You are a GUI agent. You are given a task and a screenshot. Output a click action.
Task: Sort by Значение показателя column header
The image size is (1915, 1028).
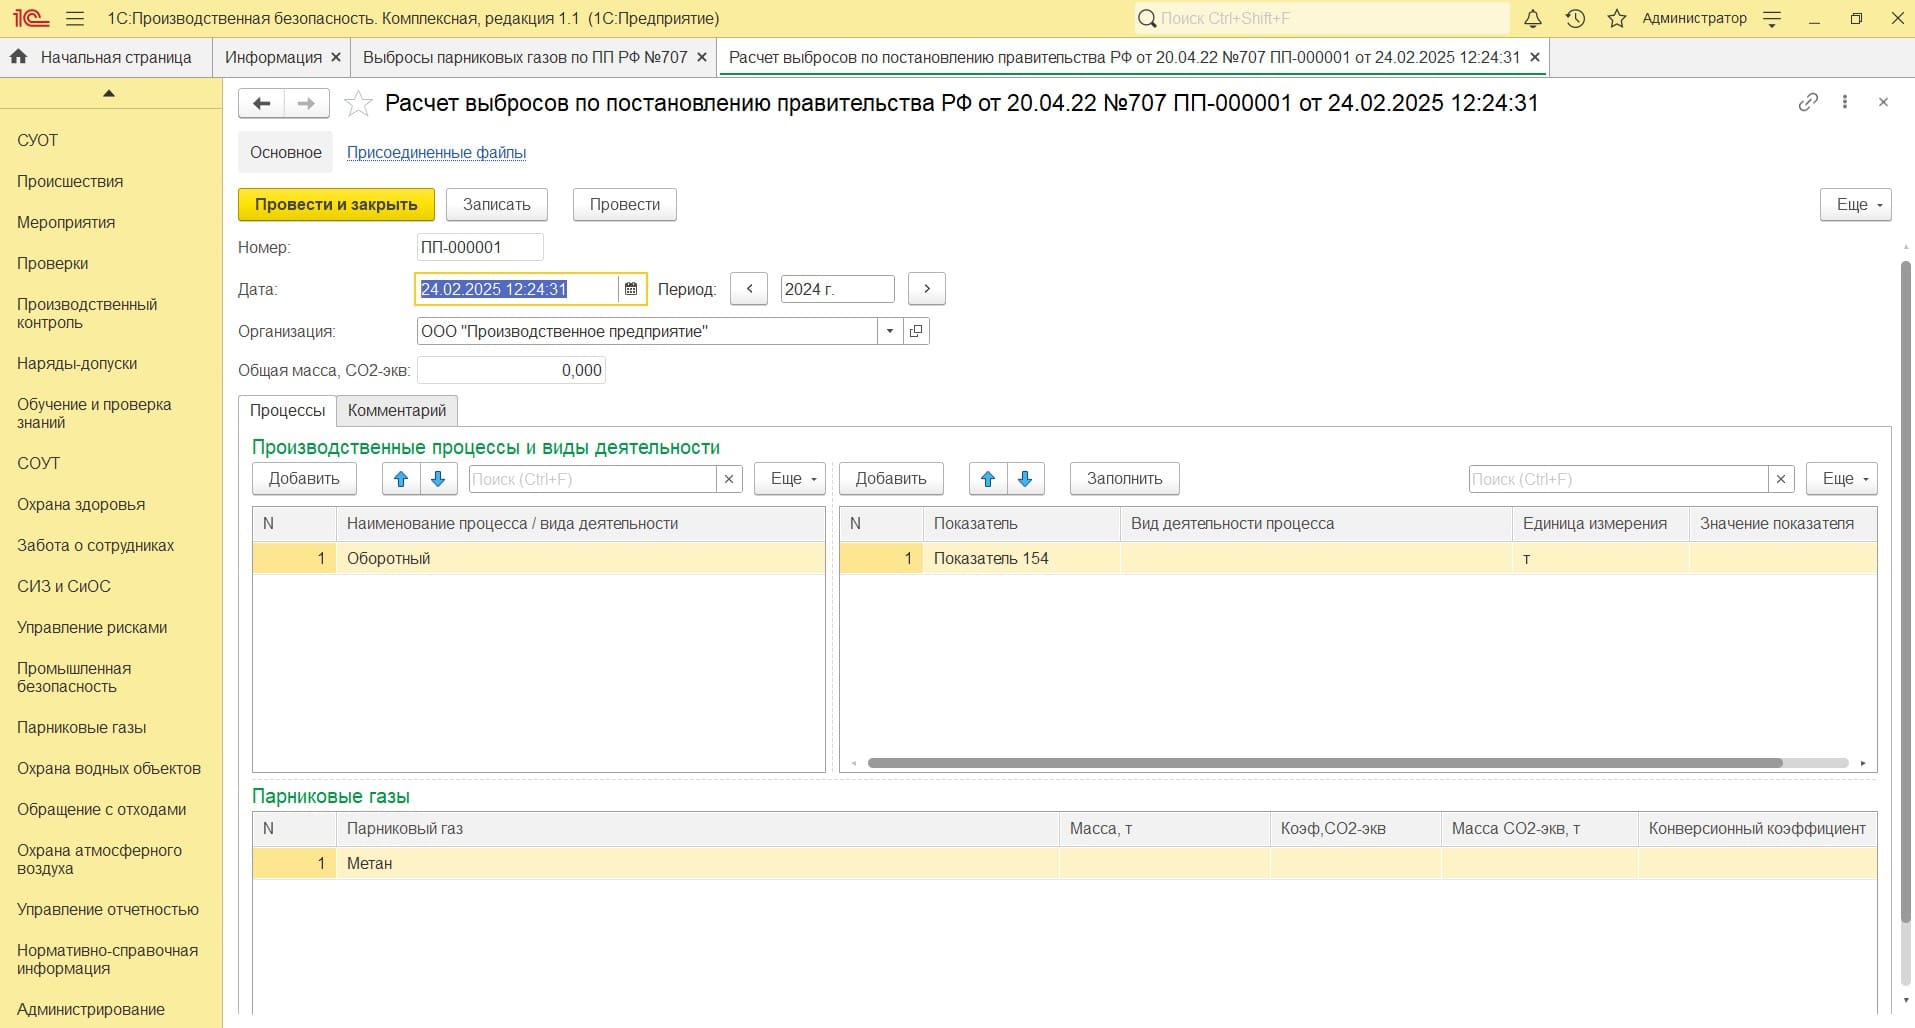1783,524
